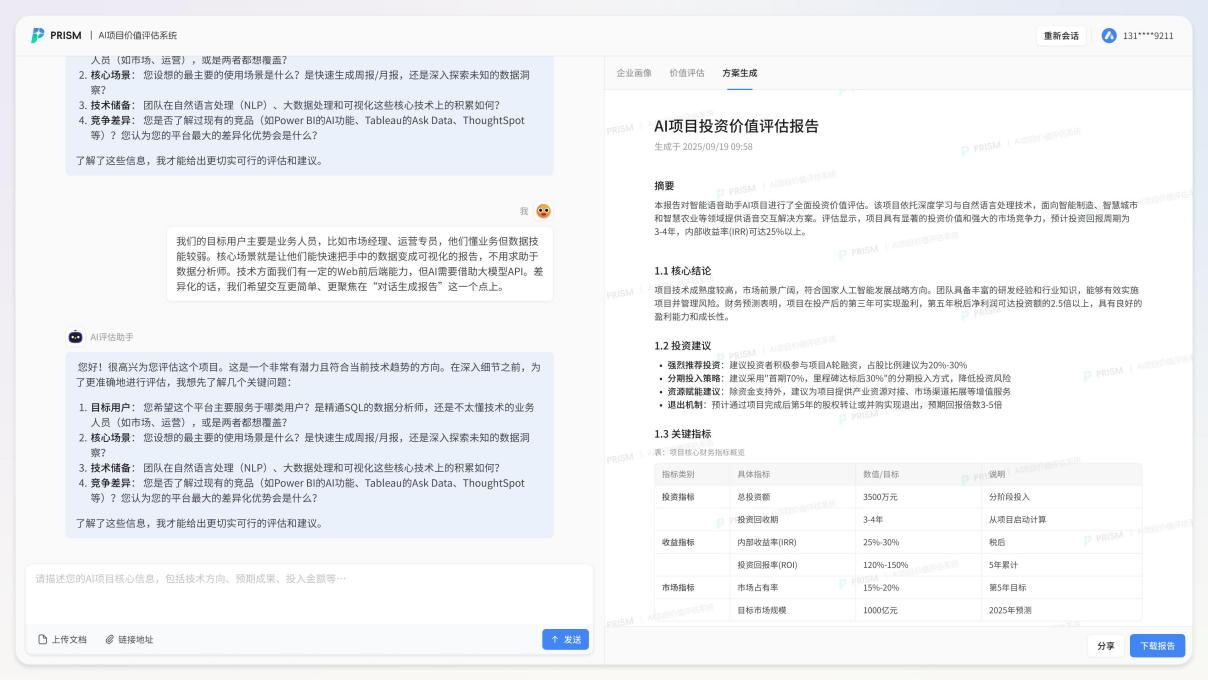Click the blue user avatar icon

pos(1109,36)
